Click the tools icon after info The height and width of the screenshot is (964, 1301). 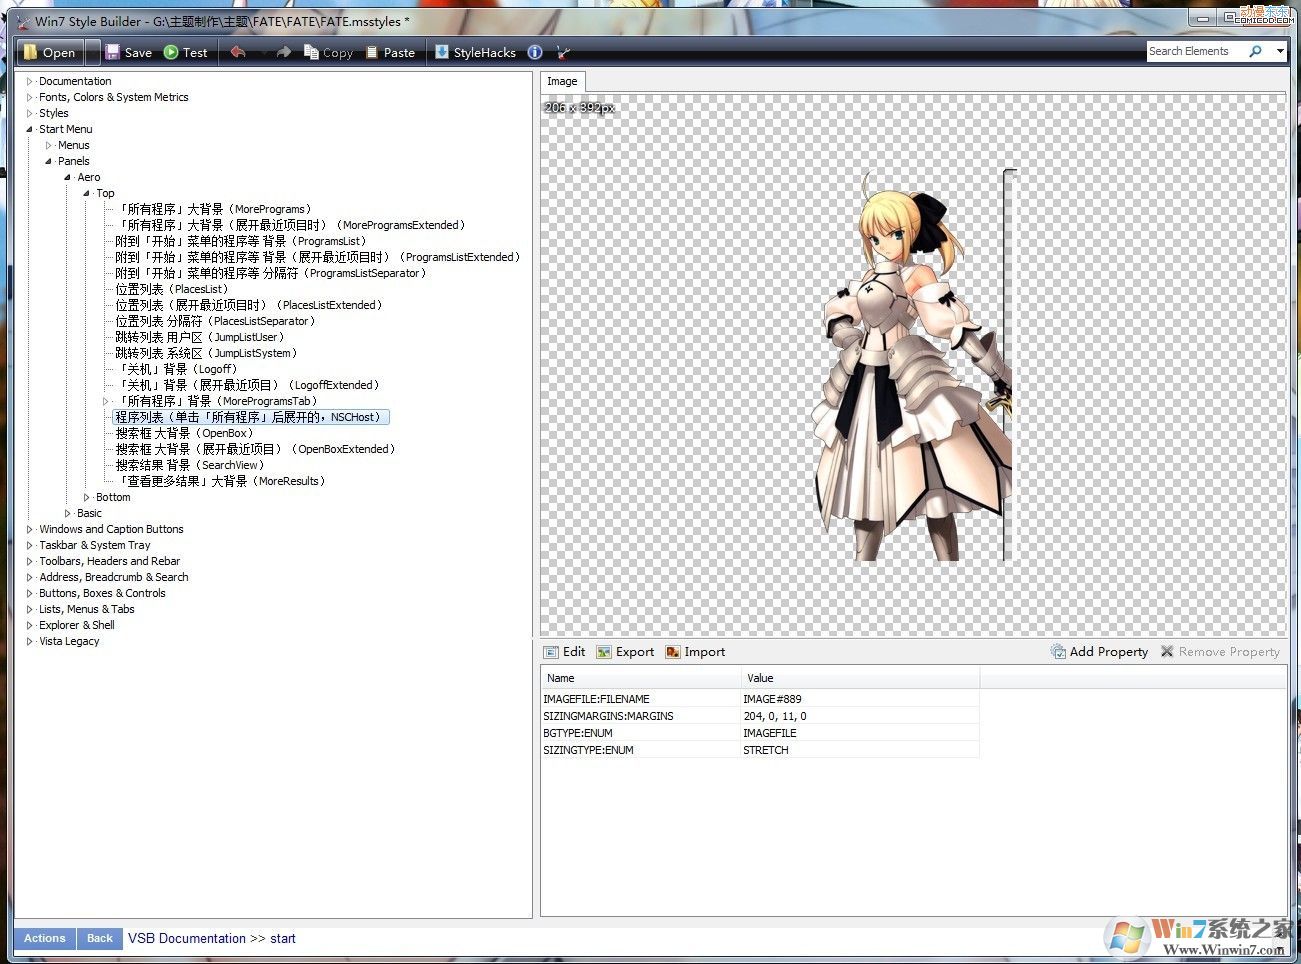[563, 52]
